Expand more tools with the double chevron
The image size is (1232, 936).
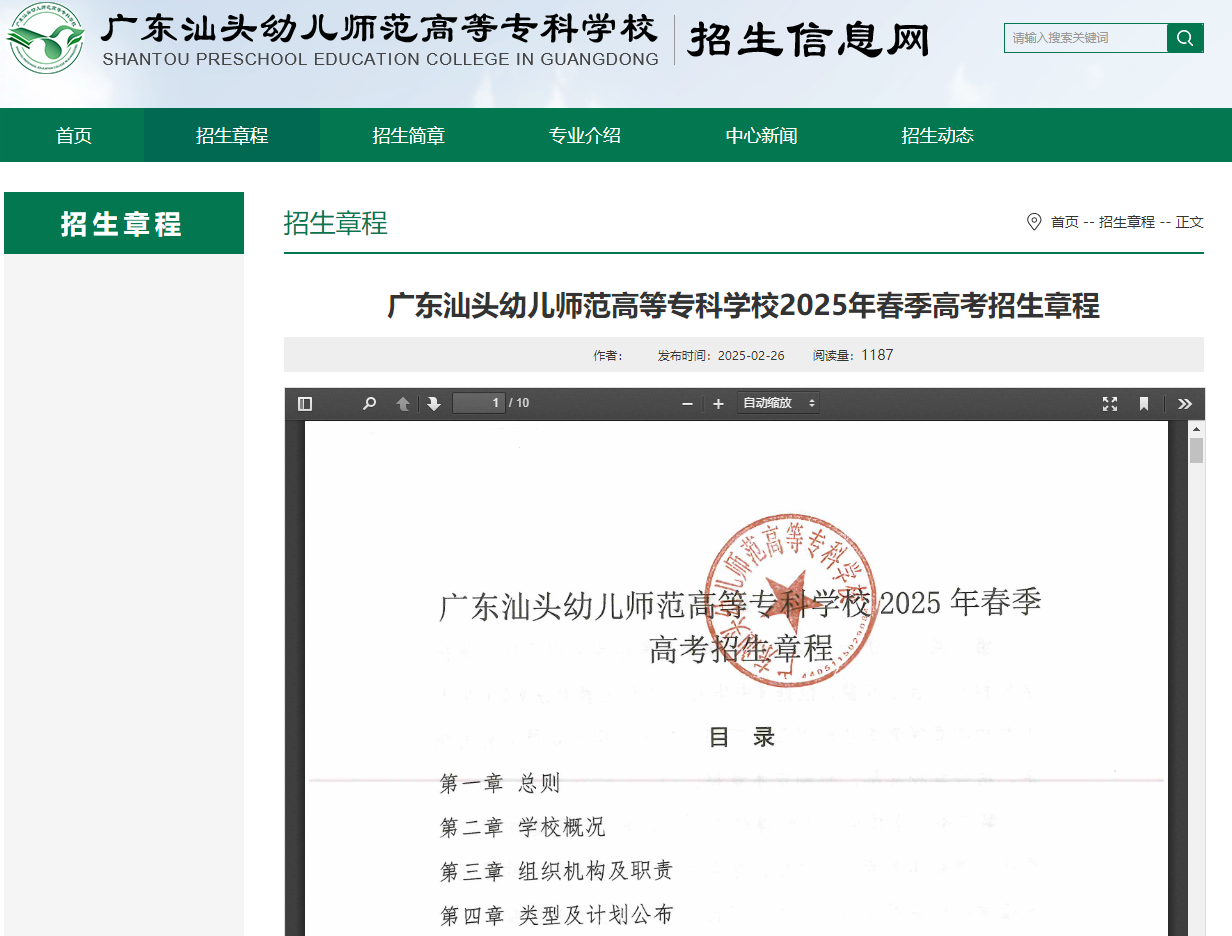click(x=1185, y=403)
